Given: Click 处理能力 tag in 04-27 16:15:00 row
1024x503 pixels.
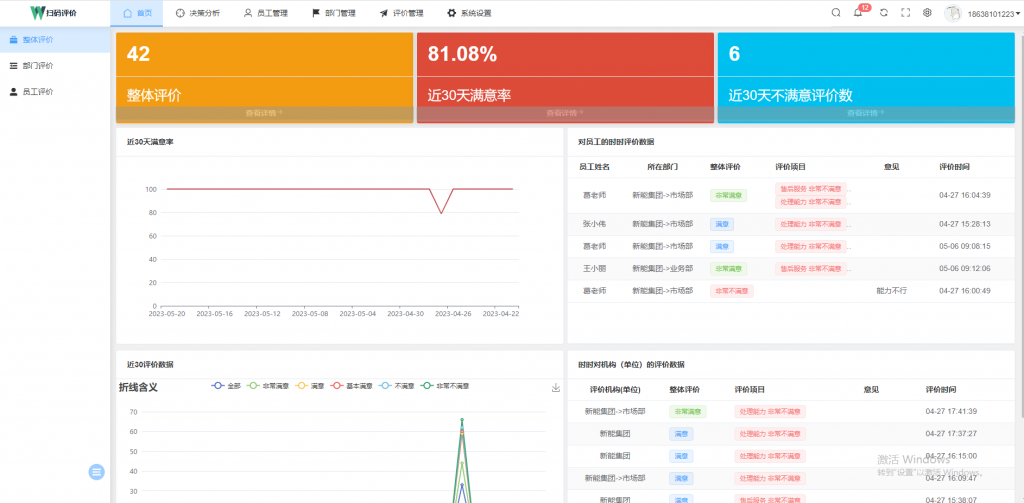Looking at the screenshot, I should click(x=770, y=456).
